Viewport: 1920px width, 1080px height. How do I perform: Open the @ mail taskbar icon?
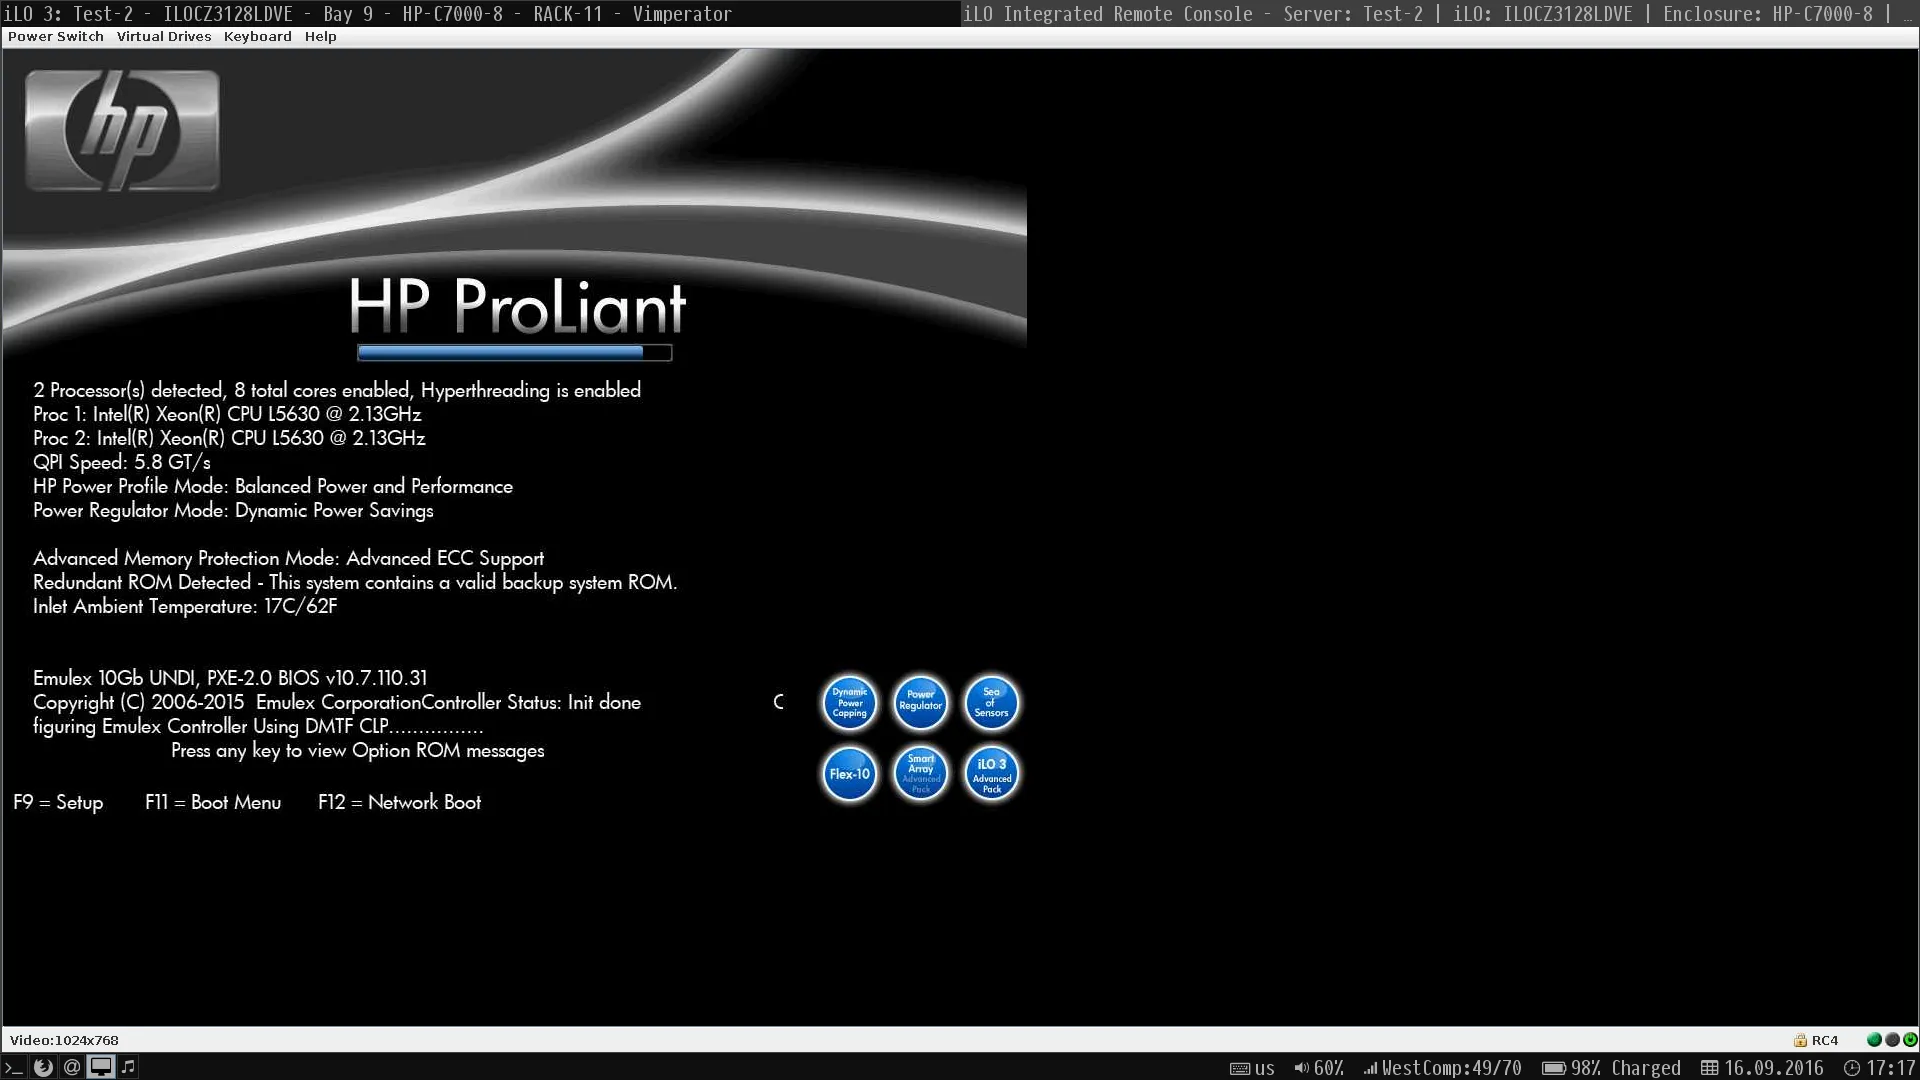pyautogui.click(x=72, y=1067)
